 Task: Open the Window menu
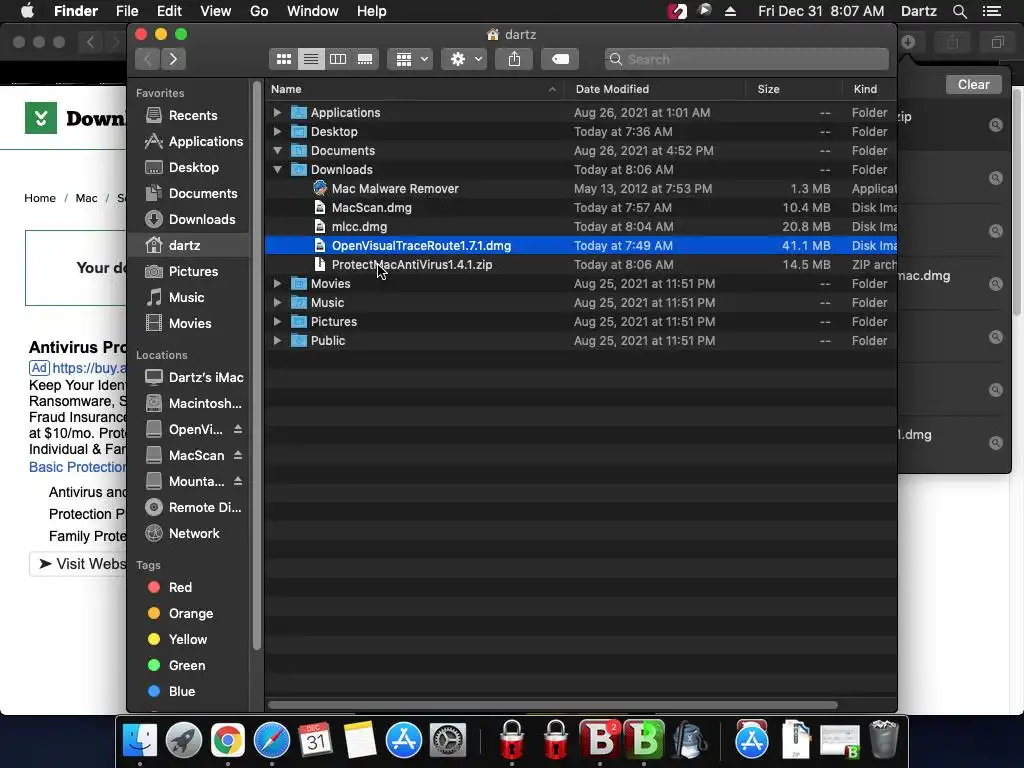pos(313,11)
